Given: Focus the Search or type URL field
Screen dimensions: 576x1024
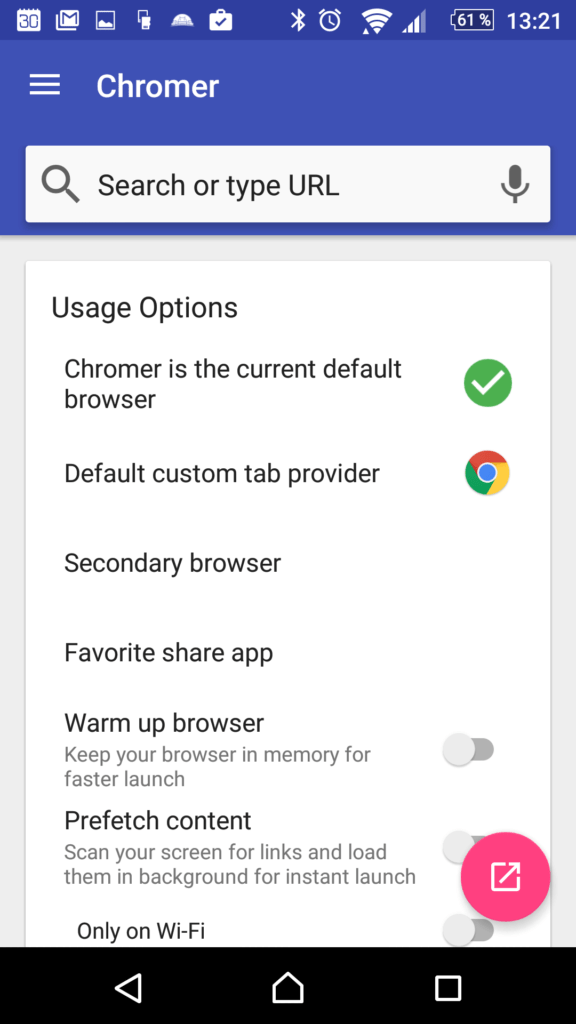Looking at the screenshot, I should 288,184.
